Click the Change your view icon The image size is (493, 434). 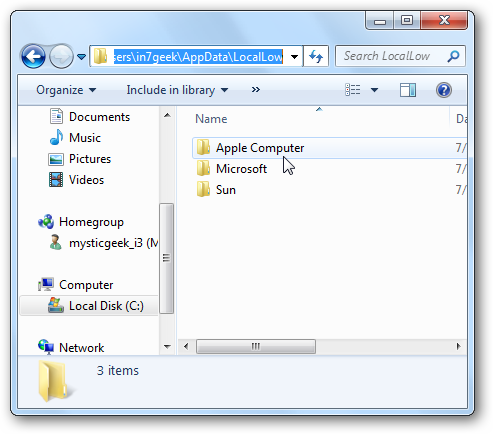353,90
